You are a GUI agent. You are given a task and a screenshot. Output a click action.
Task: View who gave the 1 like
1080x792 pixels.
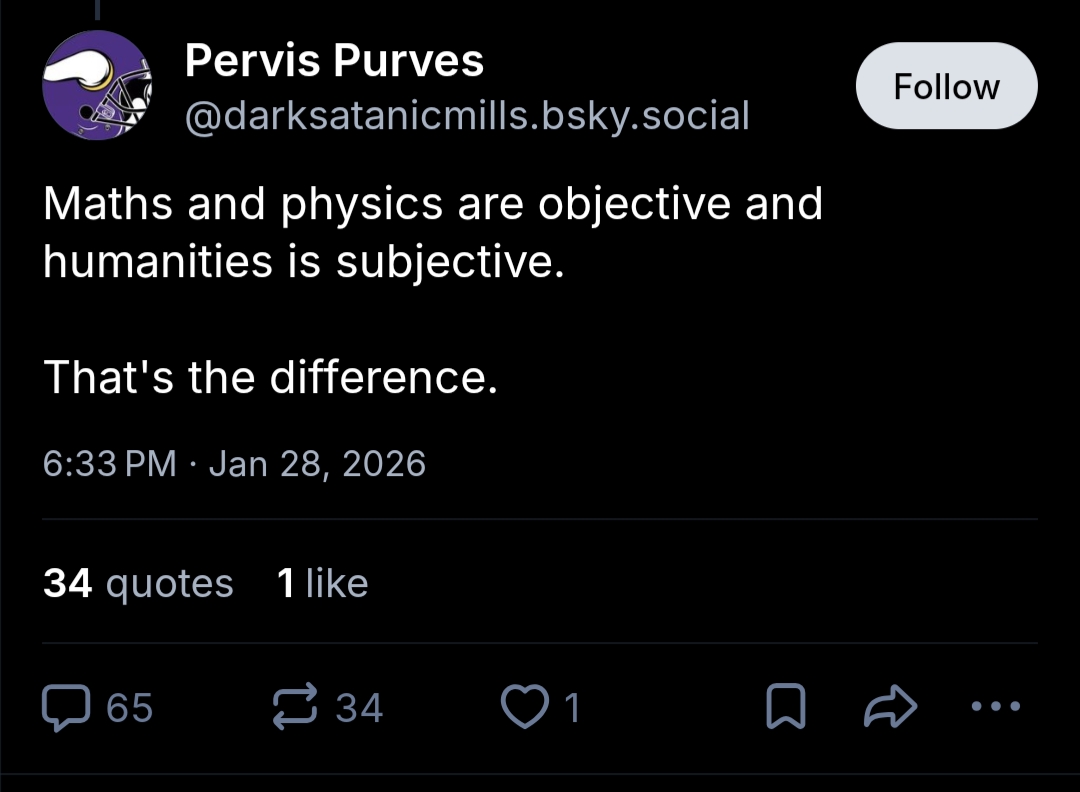pyautogui.click(x=322, y=583)
